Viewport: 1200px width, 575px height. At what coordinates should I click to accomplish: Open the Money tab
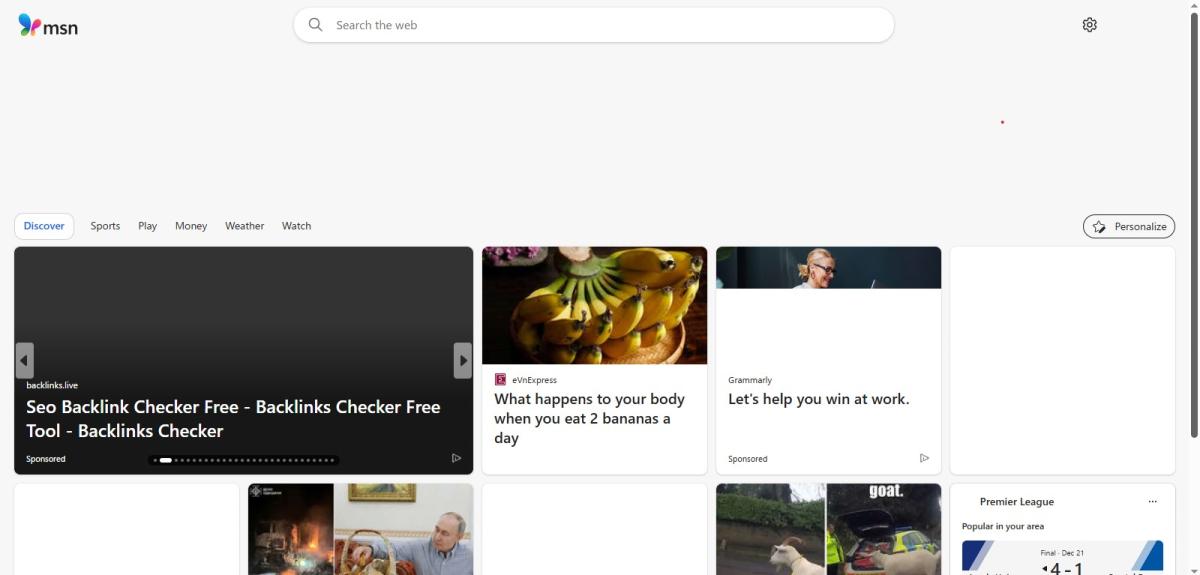pyautogui.click(x=191, y=226)
